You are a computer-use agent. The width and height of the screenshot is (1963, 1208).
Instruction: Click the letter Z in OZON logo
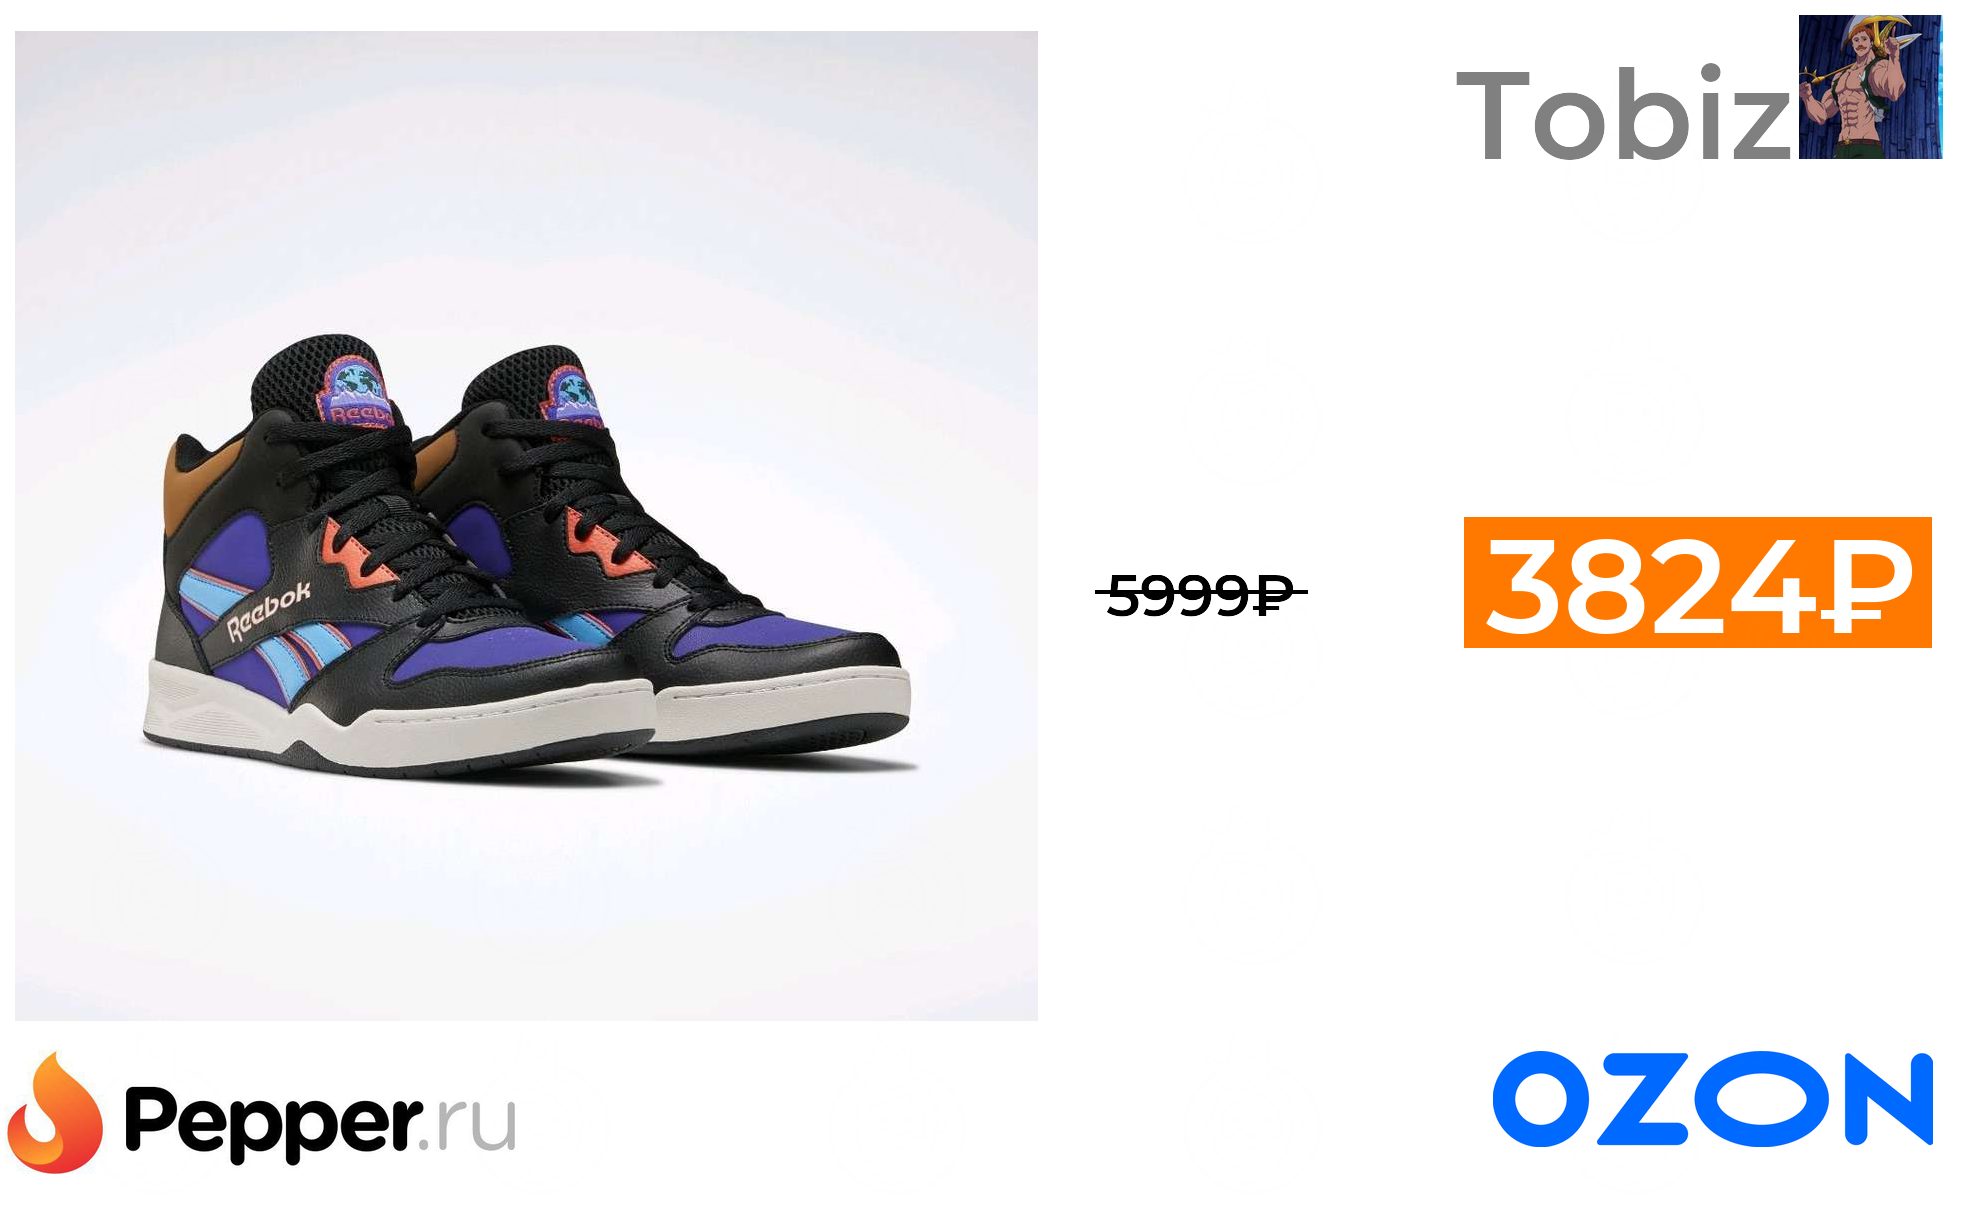pyautogui.click(x=1642, y=1098)
